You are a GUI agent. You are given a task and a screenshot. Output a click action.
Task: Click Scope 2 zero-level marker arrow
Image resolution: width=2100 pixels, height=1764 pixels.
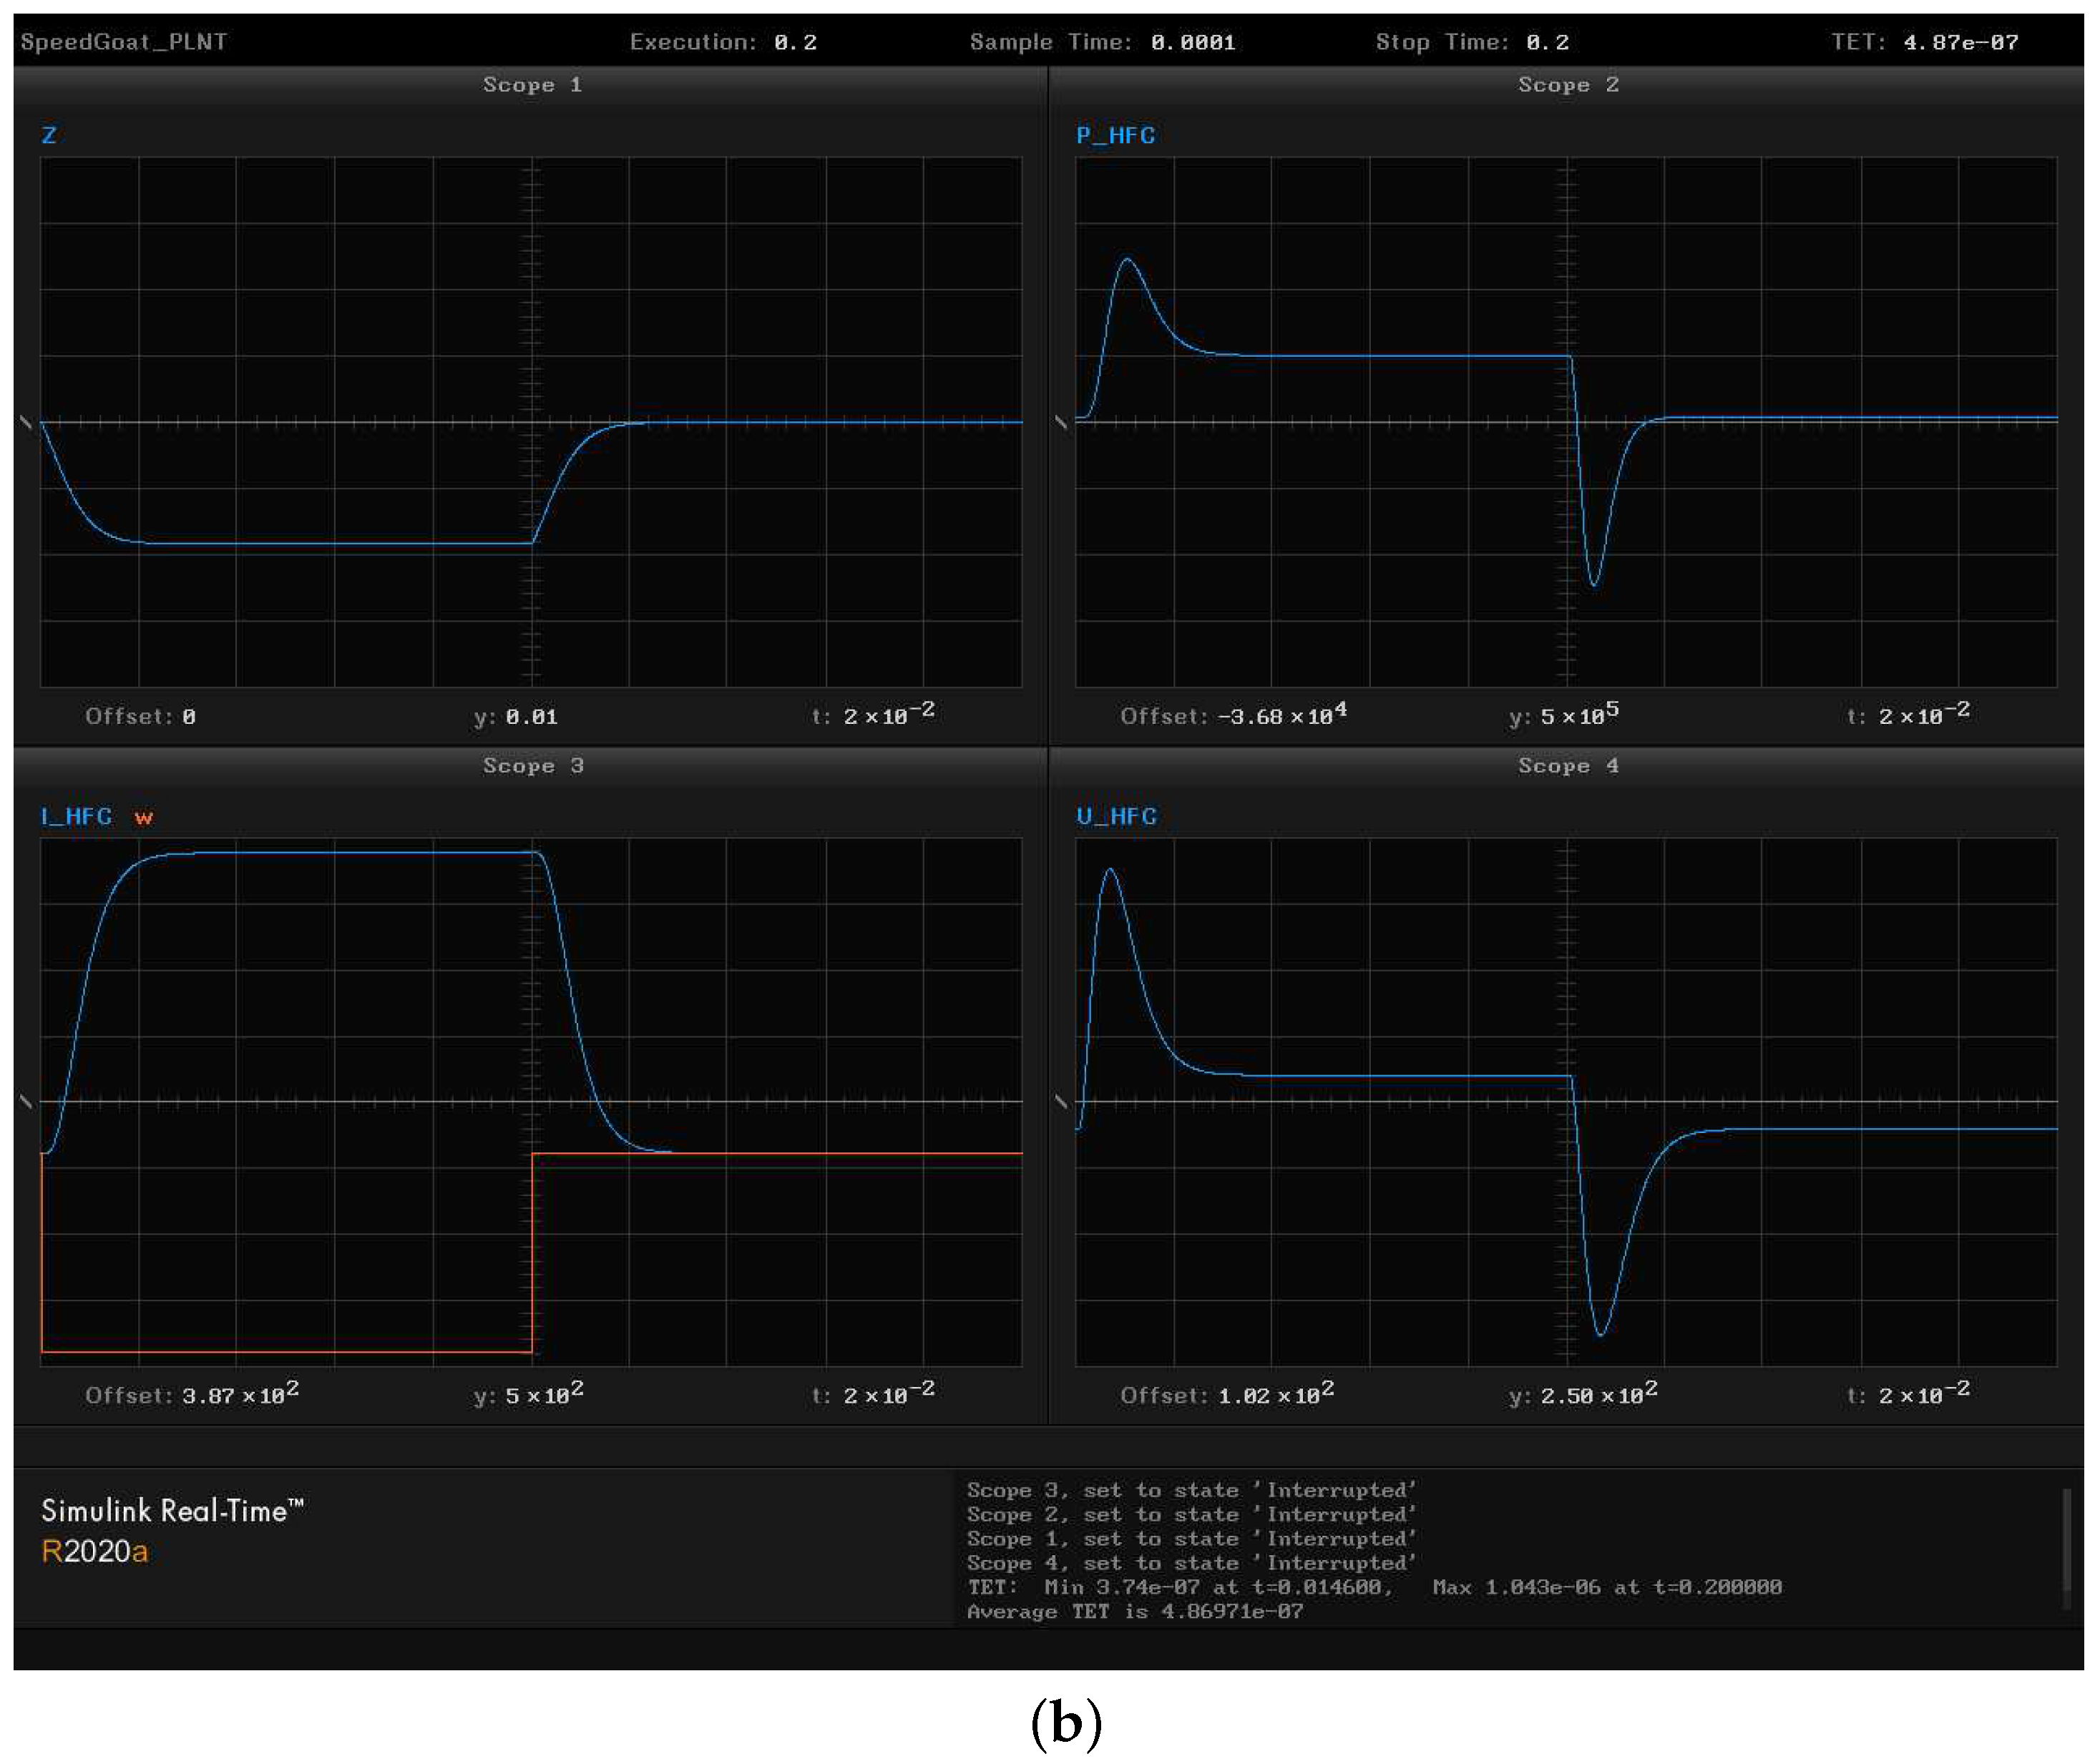tap(1061, 422)
